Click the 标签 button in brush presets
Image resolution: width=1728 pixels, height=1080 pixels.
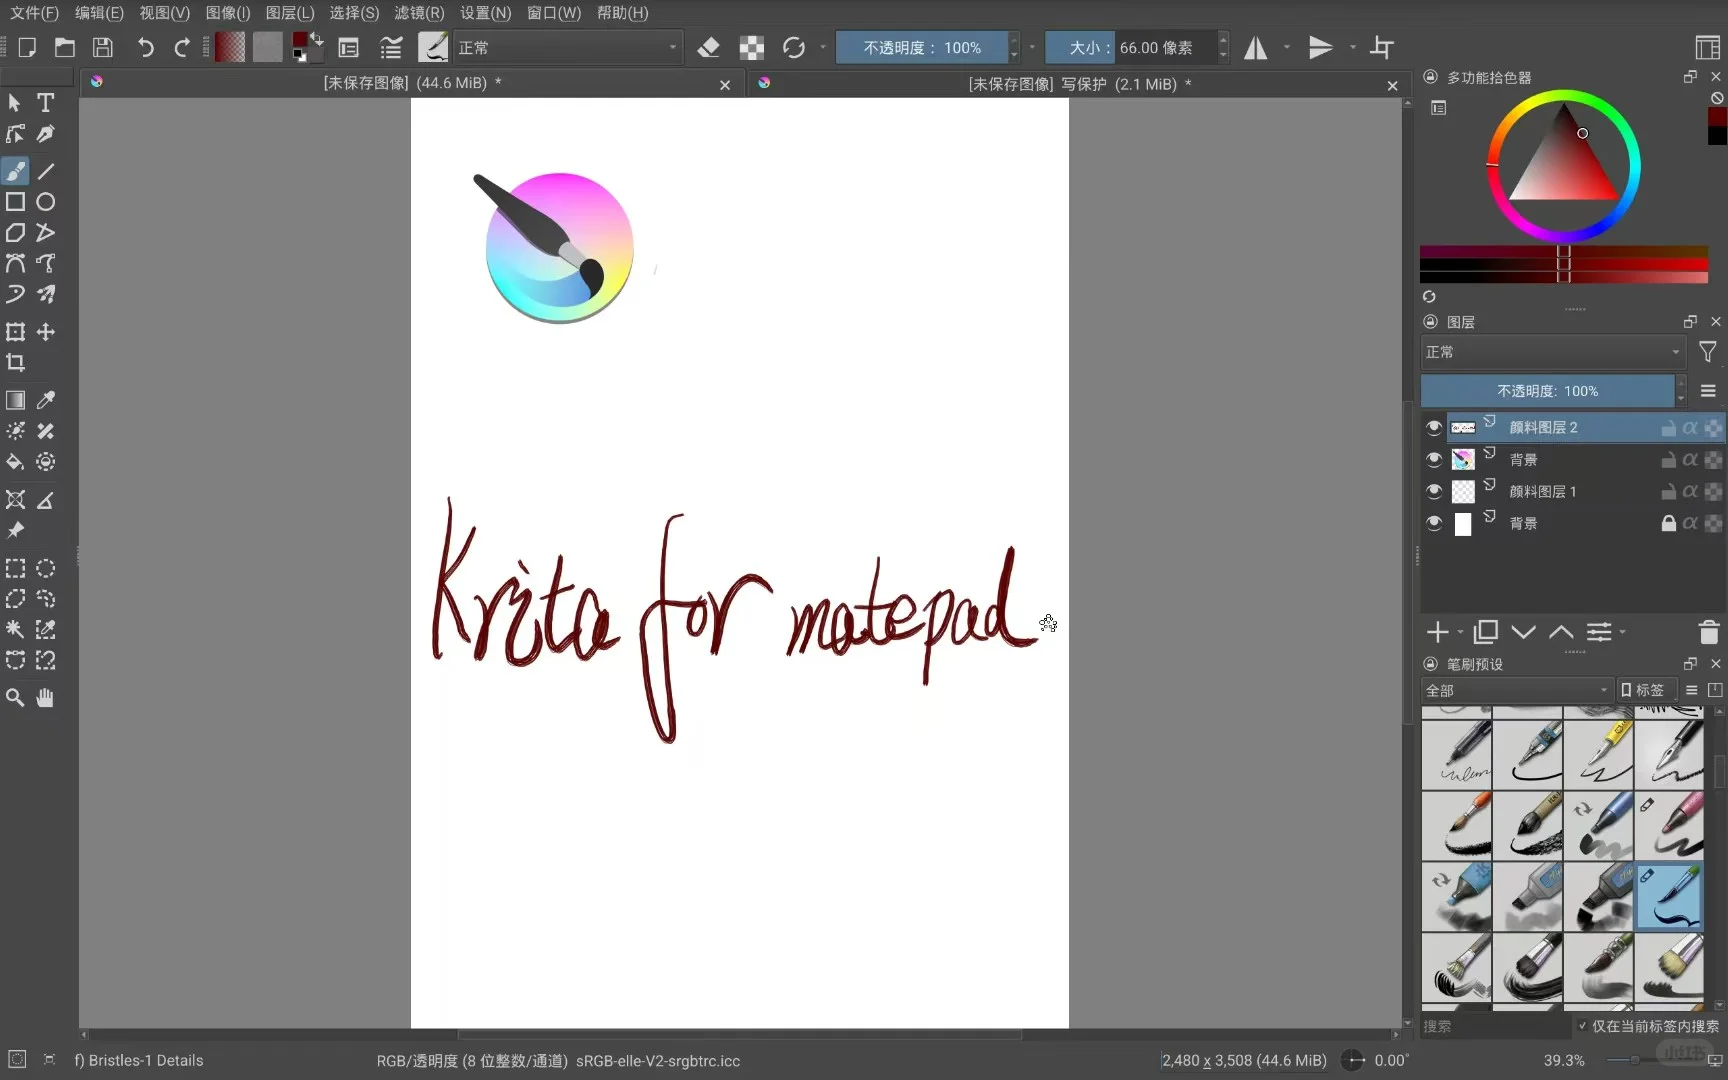[x=1642, y=690]
